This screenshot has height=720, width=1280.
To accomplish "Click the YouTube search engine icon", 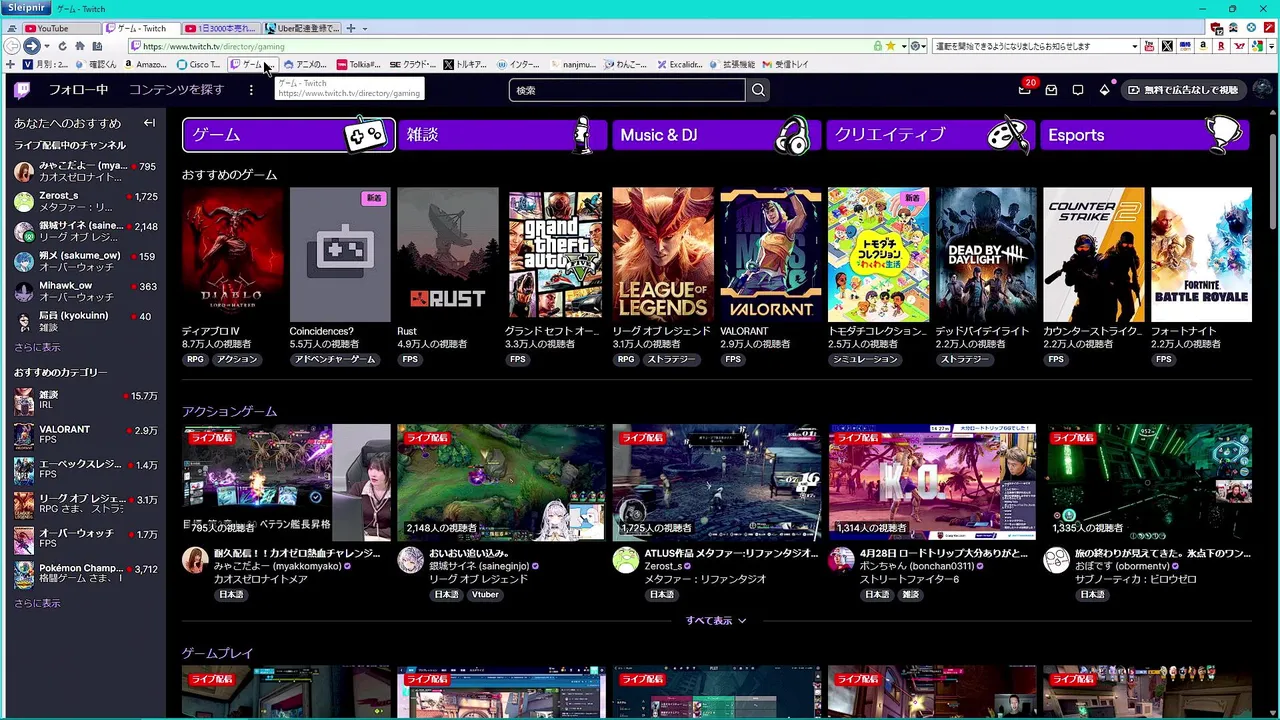I will coord(1148,46).
